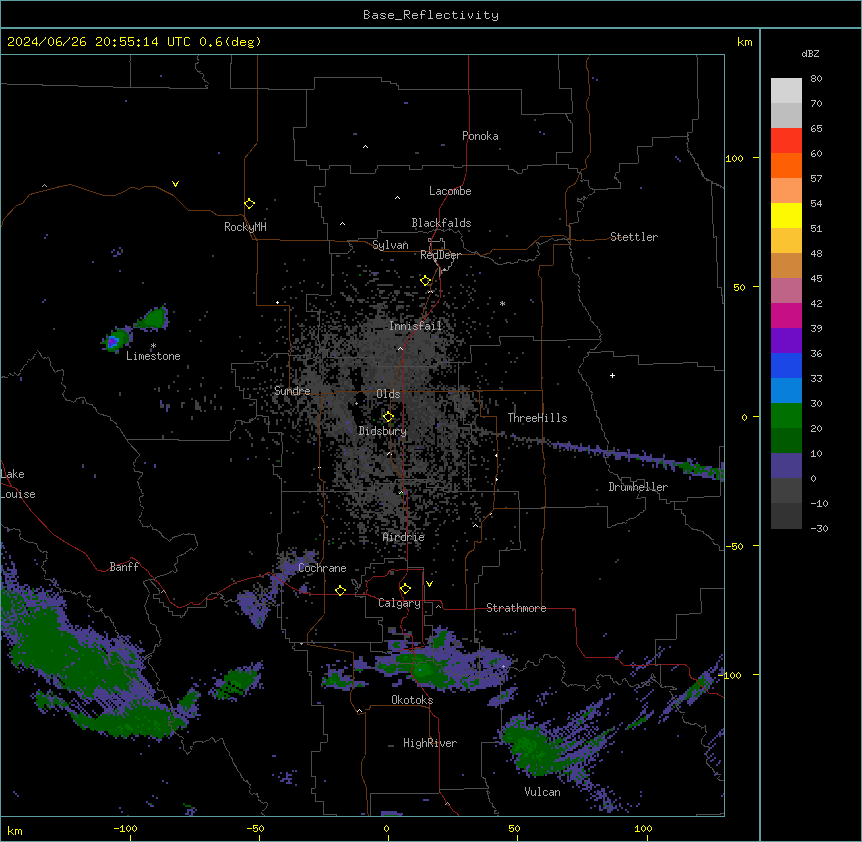The width and height of the screenshot is (862, 842).
Task: Click the RockyMH label
Action: pyautogui.click(x=245, y=227)
